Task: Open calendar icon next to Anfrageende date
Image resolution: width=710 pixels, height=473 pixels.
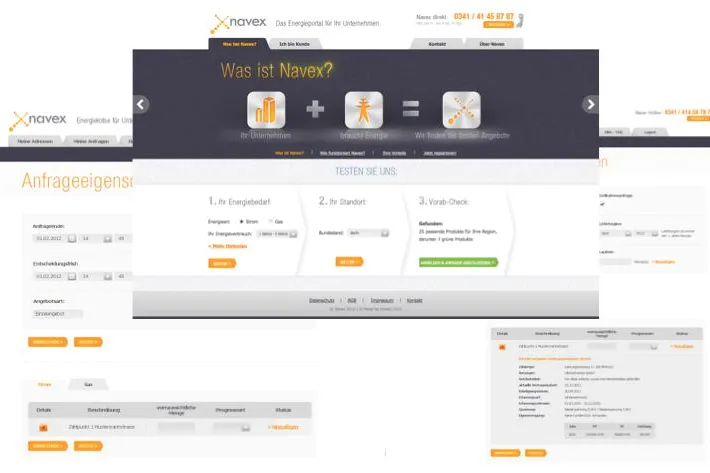Action: tap(72, 238)
